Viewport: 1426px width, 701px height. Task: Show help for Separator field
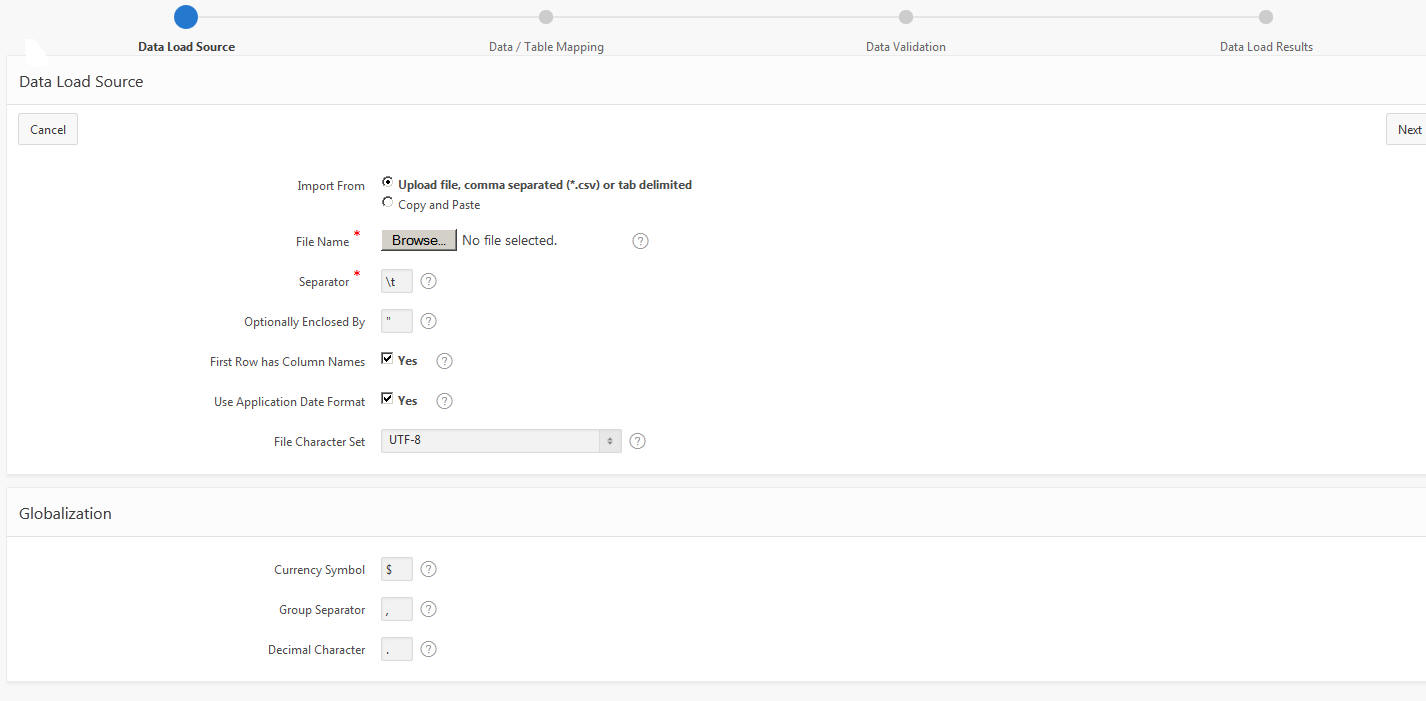(429, 281)
